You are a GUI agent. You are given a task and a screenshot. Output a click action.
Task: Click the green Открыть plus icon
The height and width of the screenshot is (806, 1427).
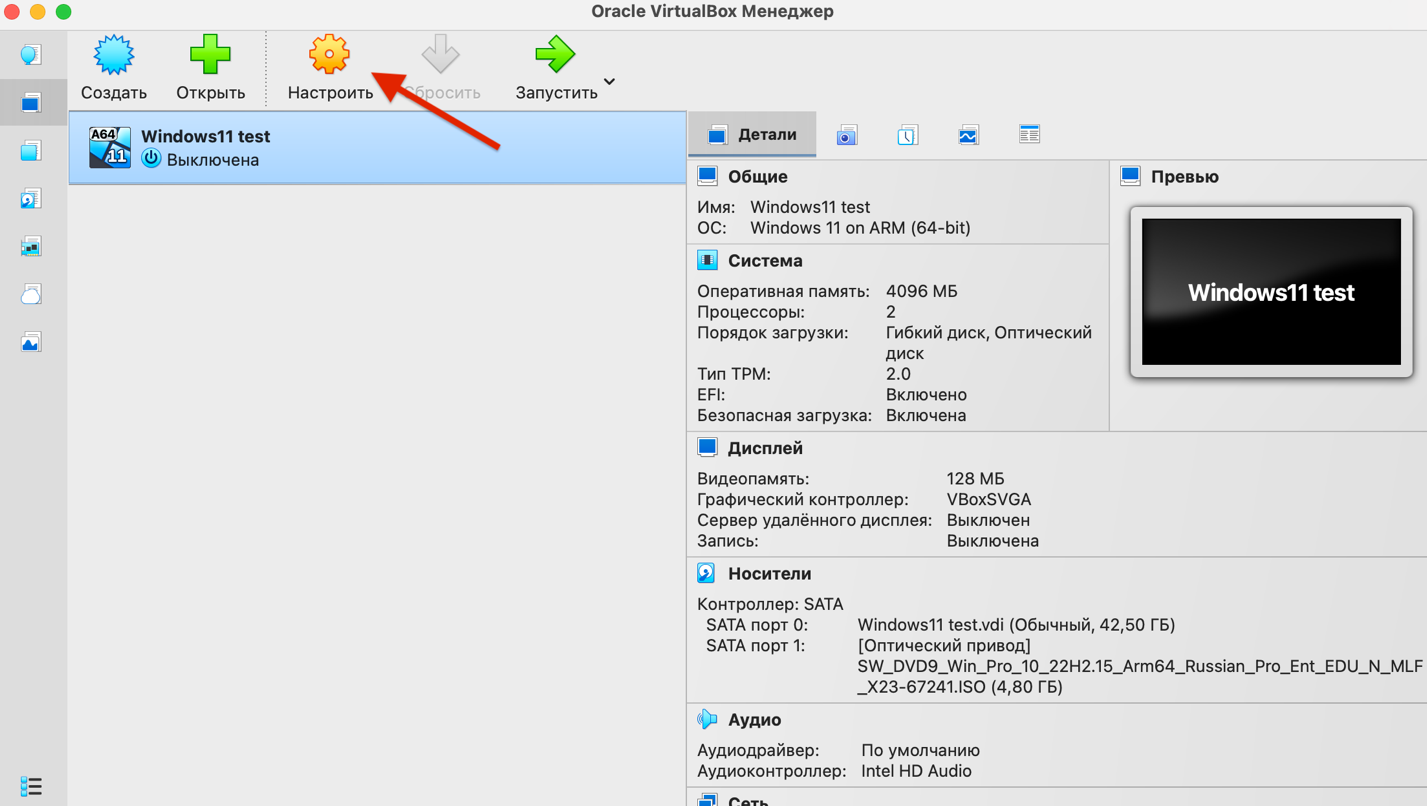tap(210, 56)
